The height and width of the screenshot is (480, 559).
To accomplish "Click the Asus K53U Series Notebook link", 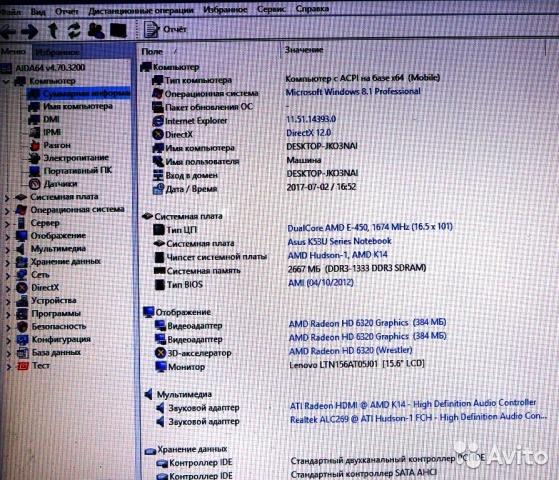I will coord(339,241).
